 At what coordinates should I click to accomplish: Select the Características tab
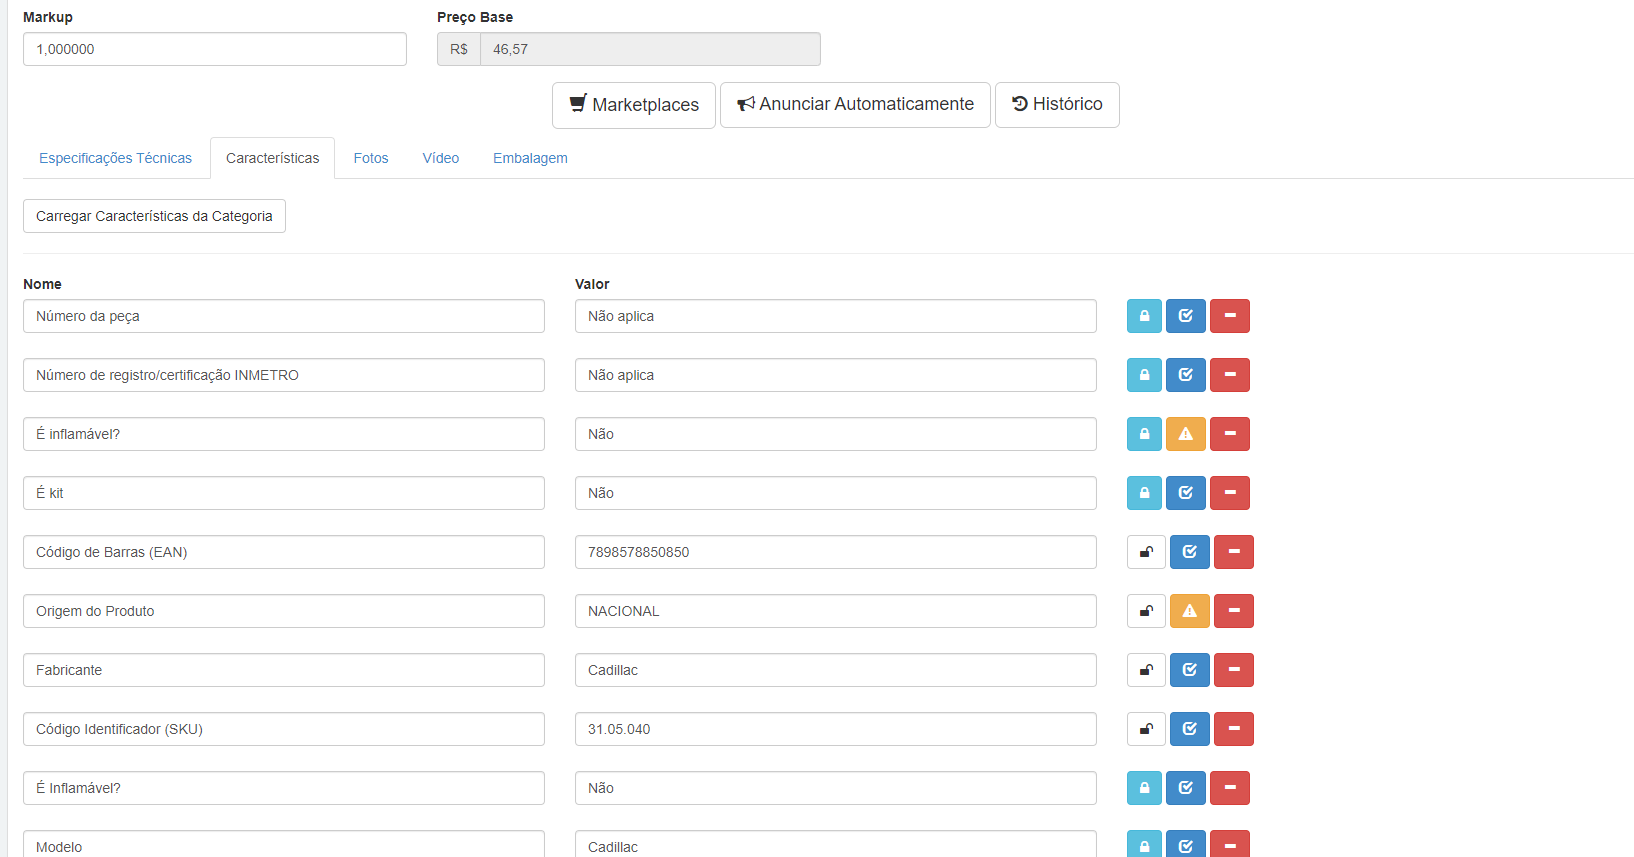point(272,158)
